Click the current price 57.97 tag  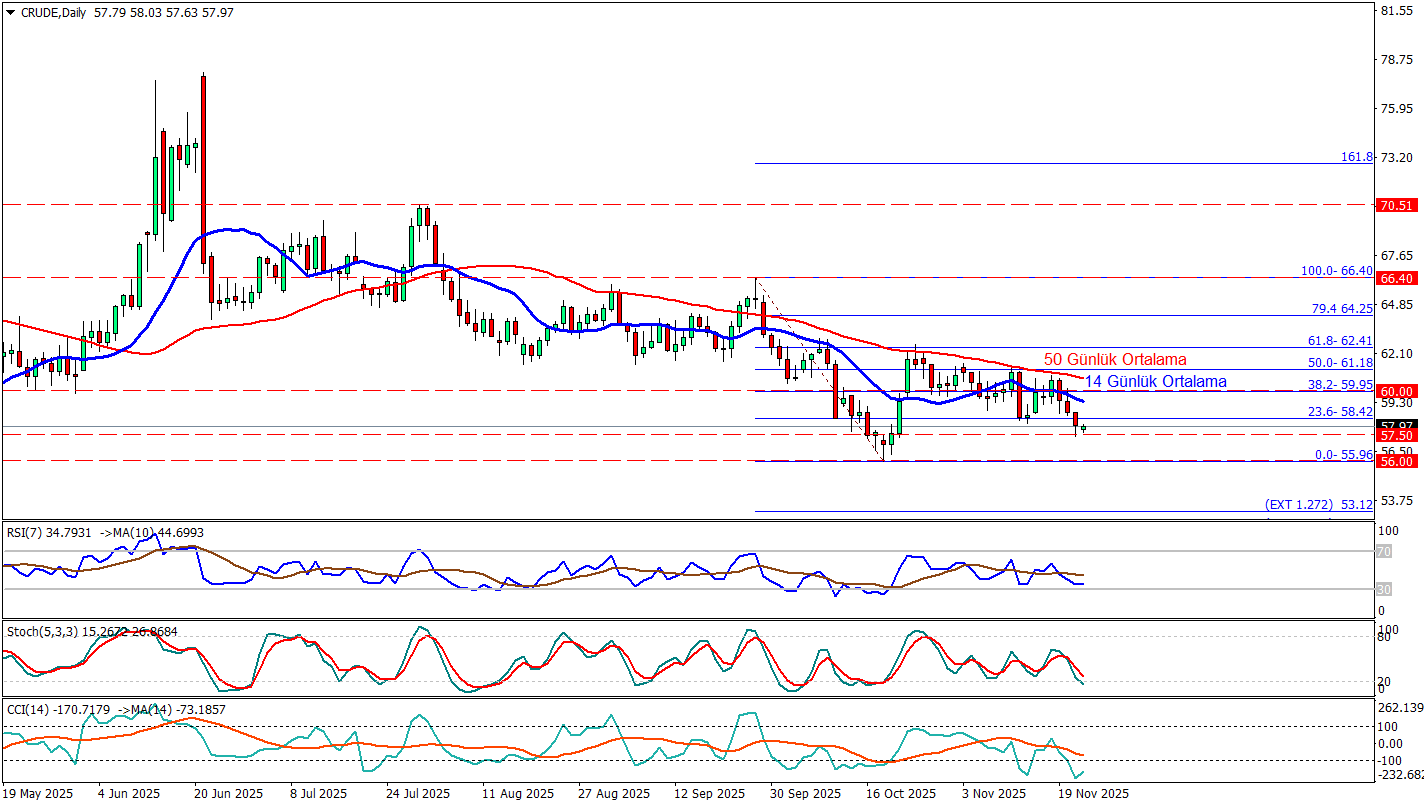tap(1395, 425)
